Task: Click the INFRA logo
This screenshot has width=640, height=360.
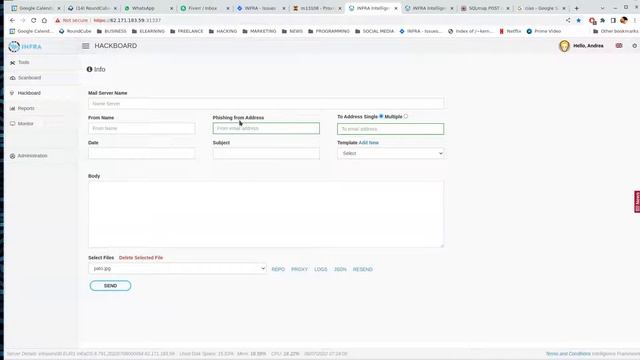Action: click(x=25, y=47)
